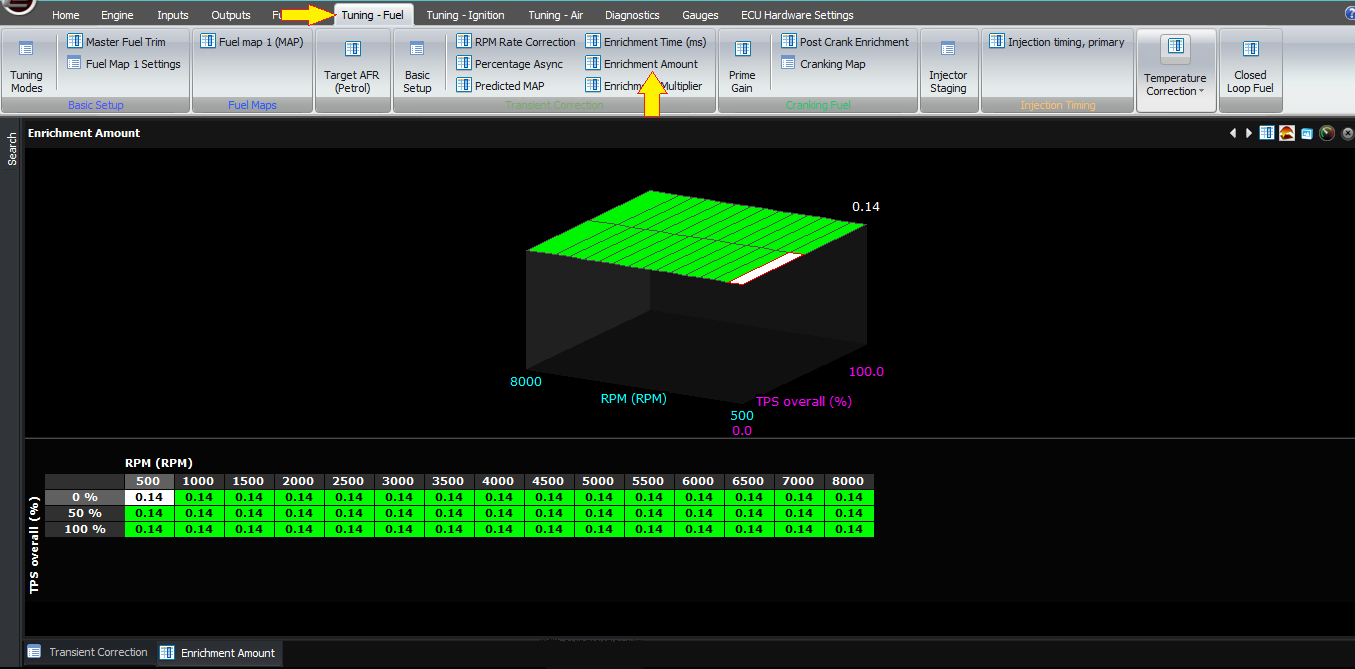Select the 50 % row, 6500 RPM cell
1355x669 pixels.
[x=749, y=513]
